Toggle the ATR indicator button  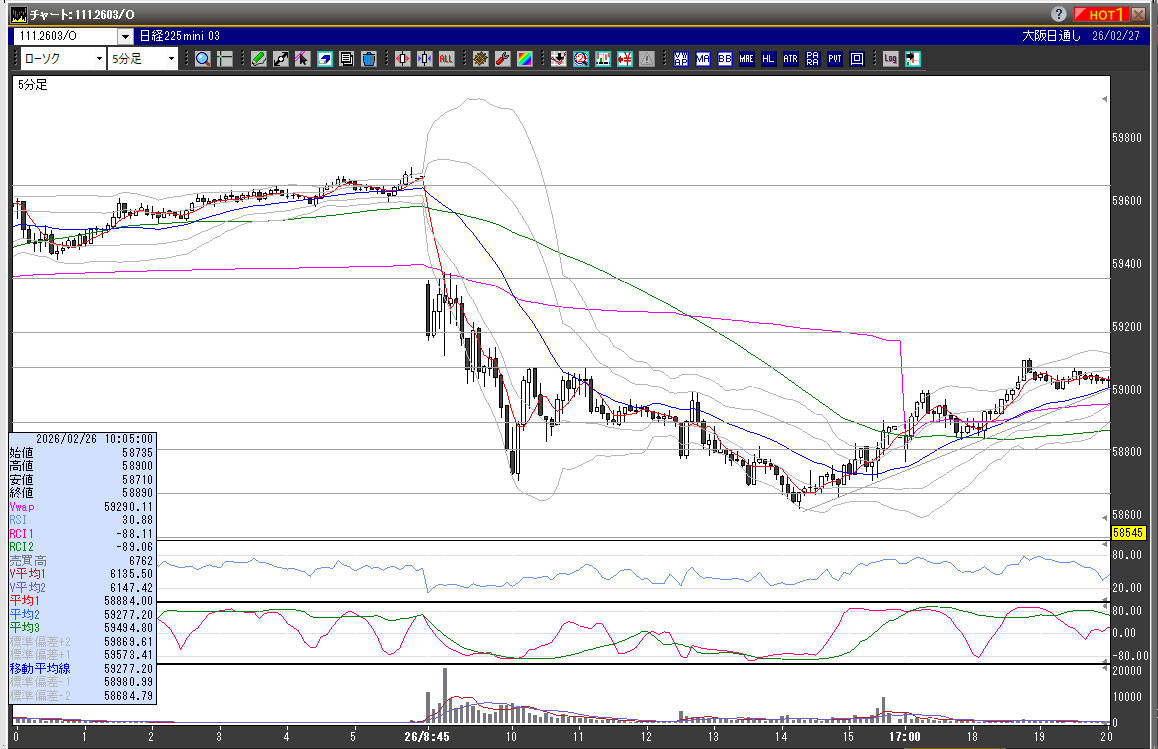(790, 59)
